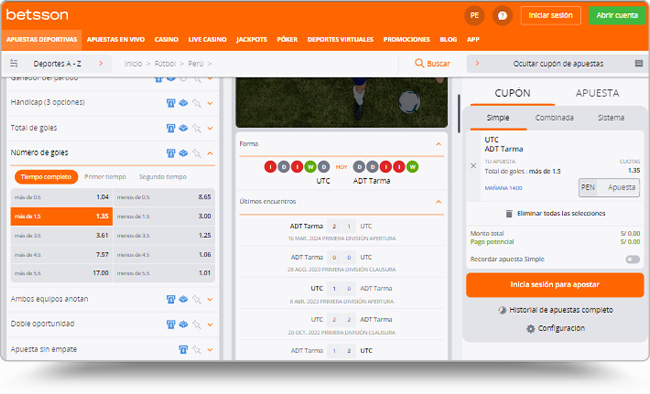Select the Primer tiempo option
This screenshot has width=650, height=394.
click(x=105, y=177)
